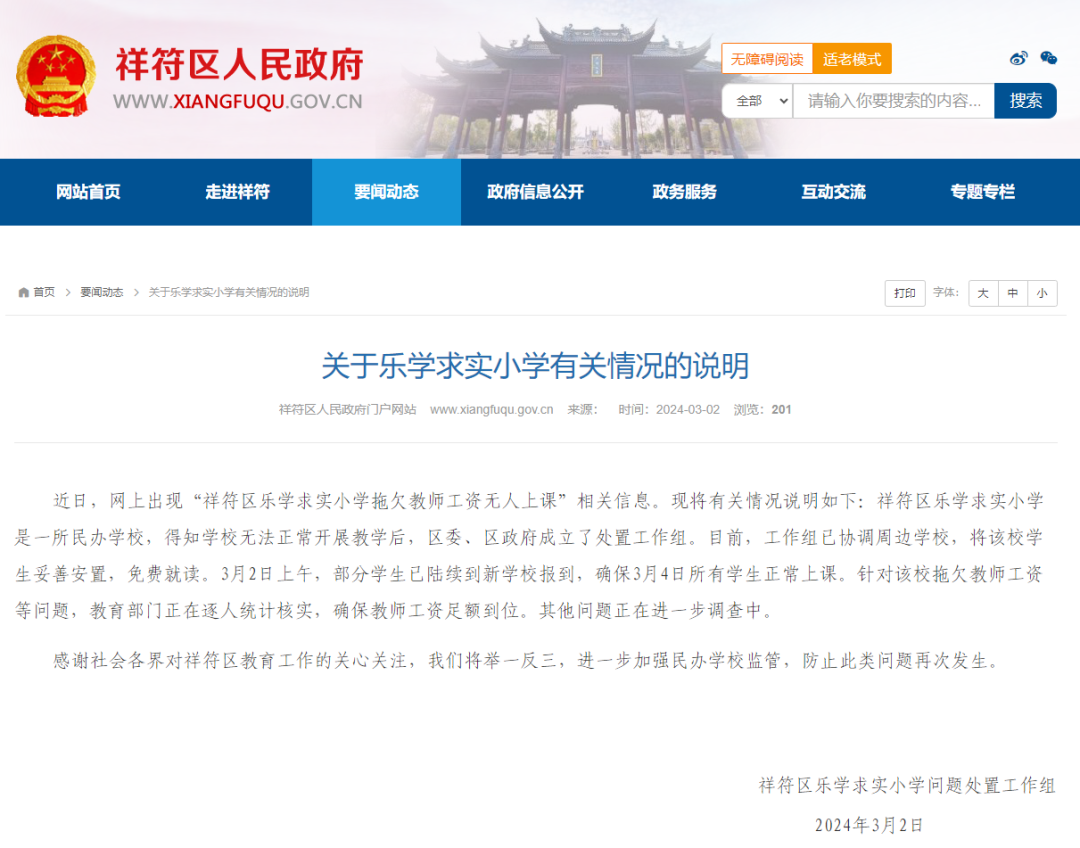1080x848 pixels.
Task: Open 互动交流 navigation item
Action: point(833,192)
